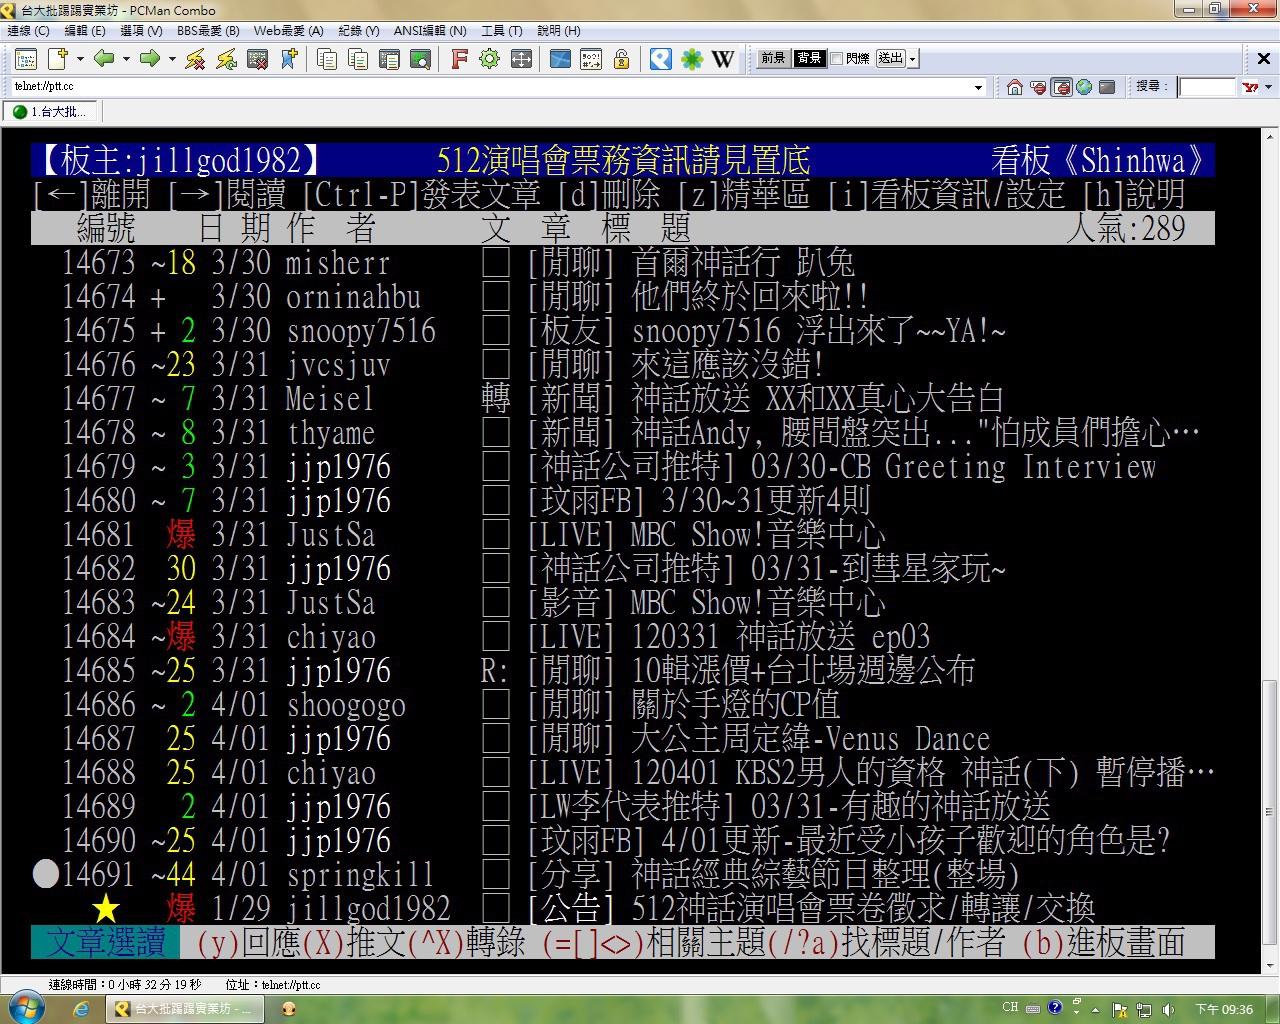Expand the address bar dropdown
This screenshot has width=1280, height=1024.
(x=978, y=87)
